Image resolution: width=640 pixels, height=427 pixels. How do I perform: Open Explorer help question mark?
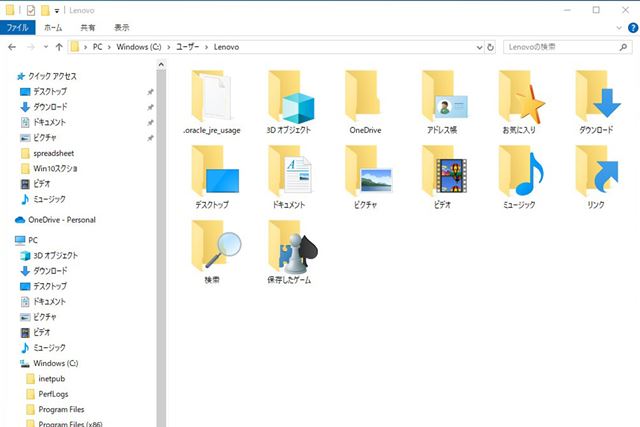(633, 28)
